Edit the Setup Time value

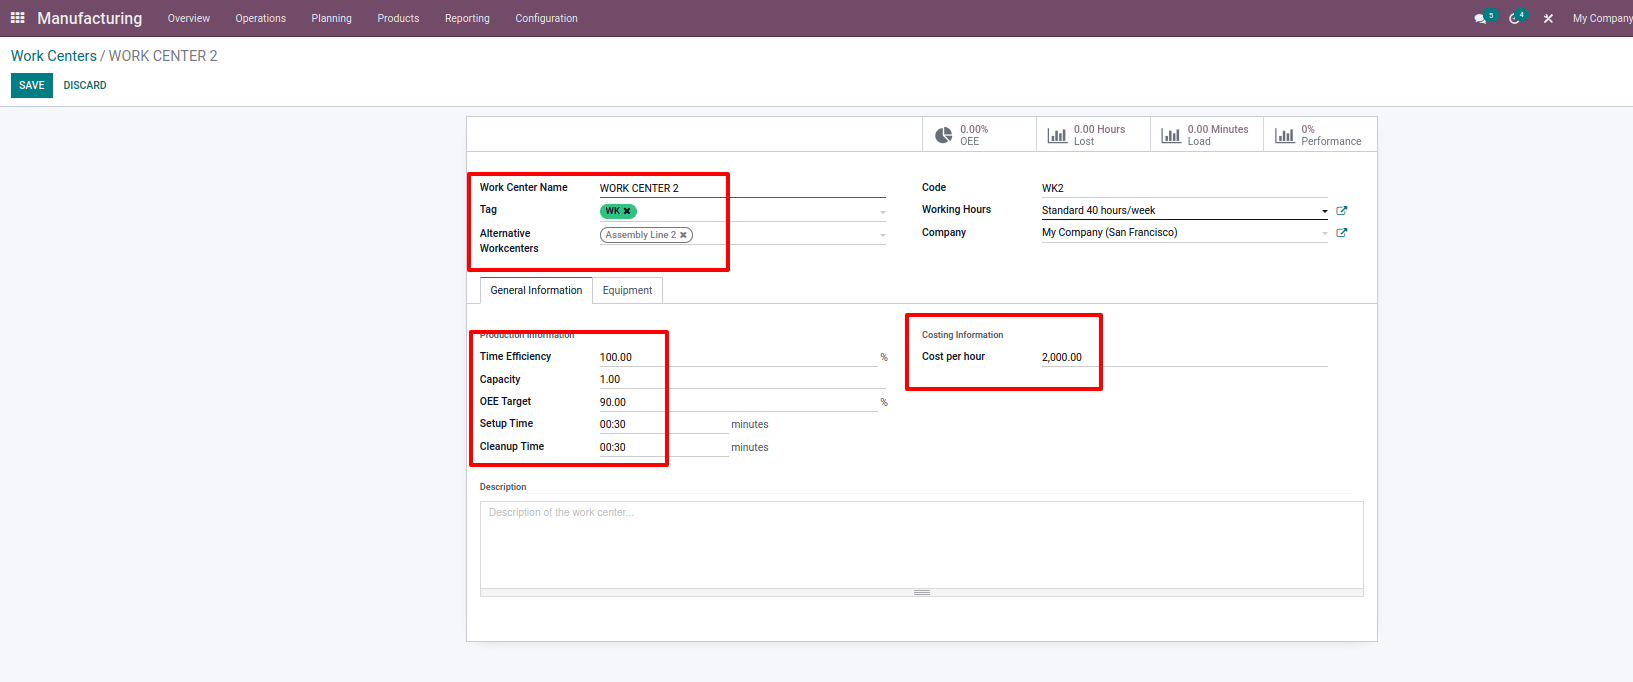tap(664, 424)
